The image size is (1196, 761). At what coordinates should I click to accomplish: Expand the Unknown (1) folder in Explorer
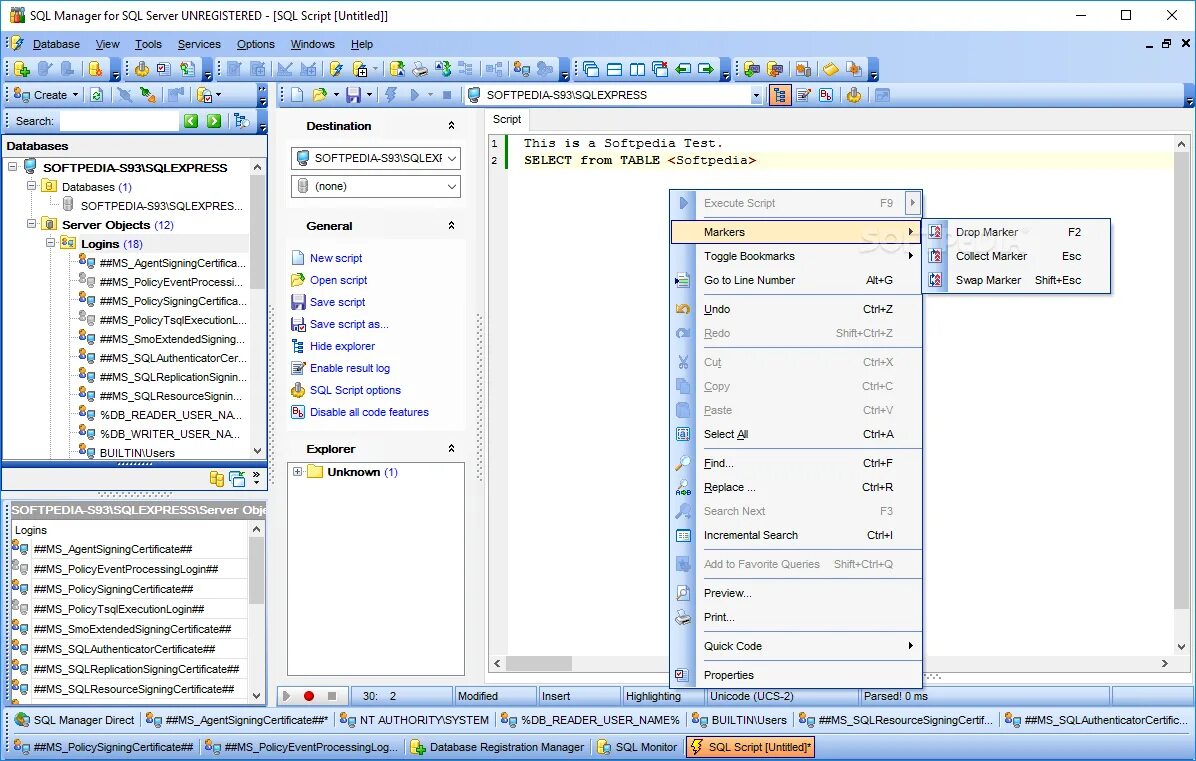297,472
